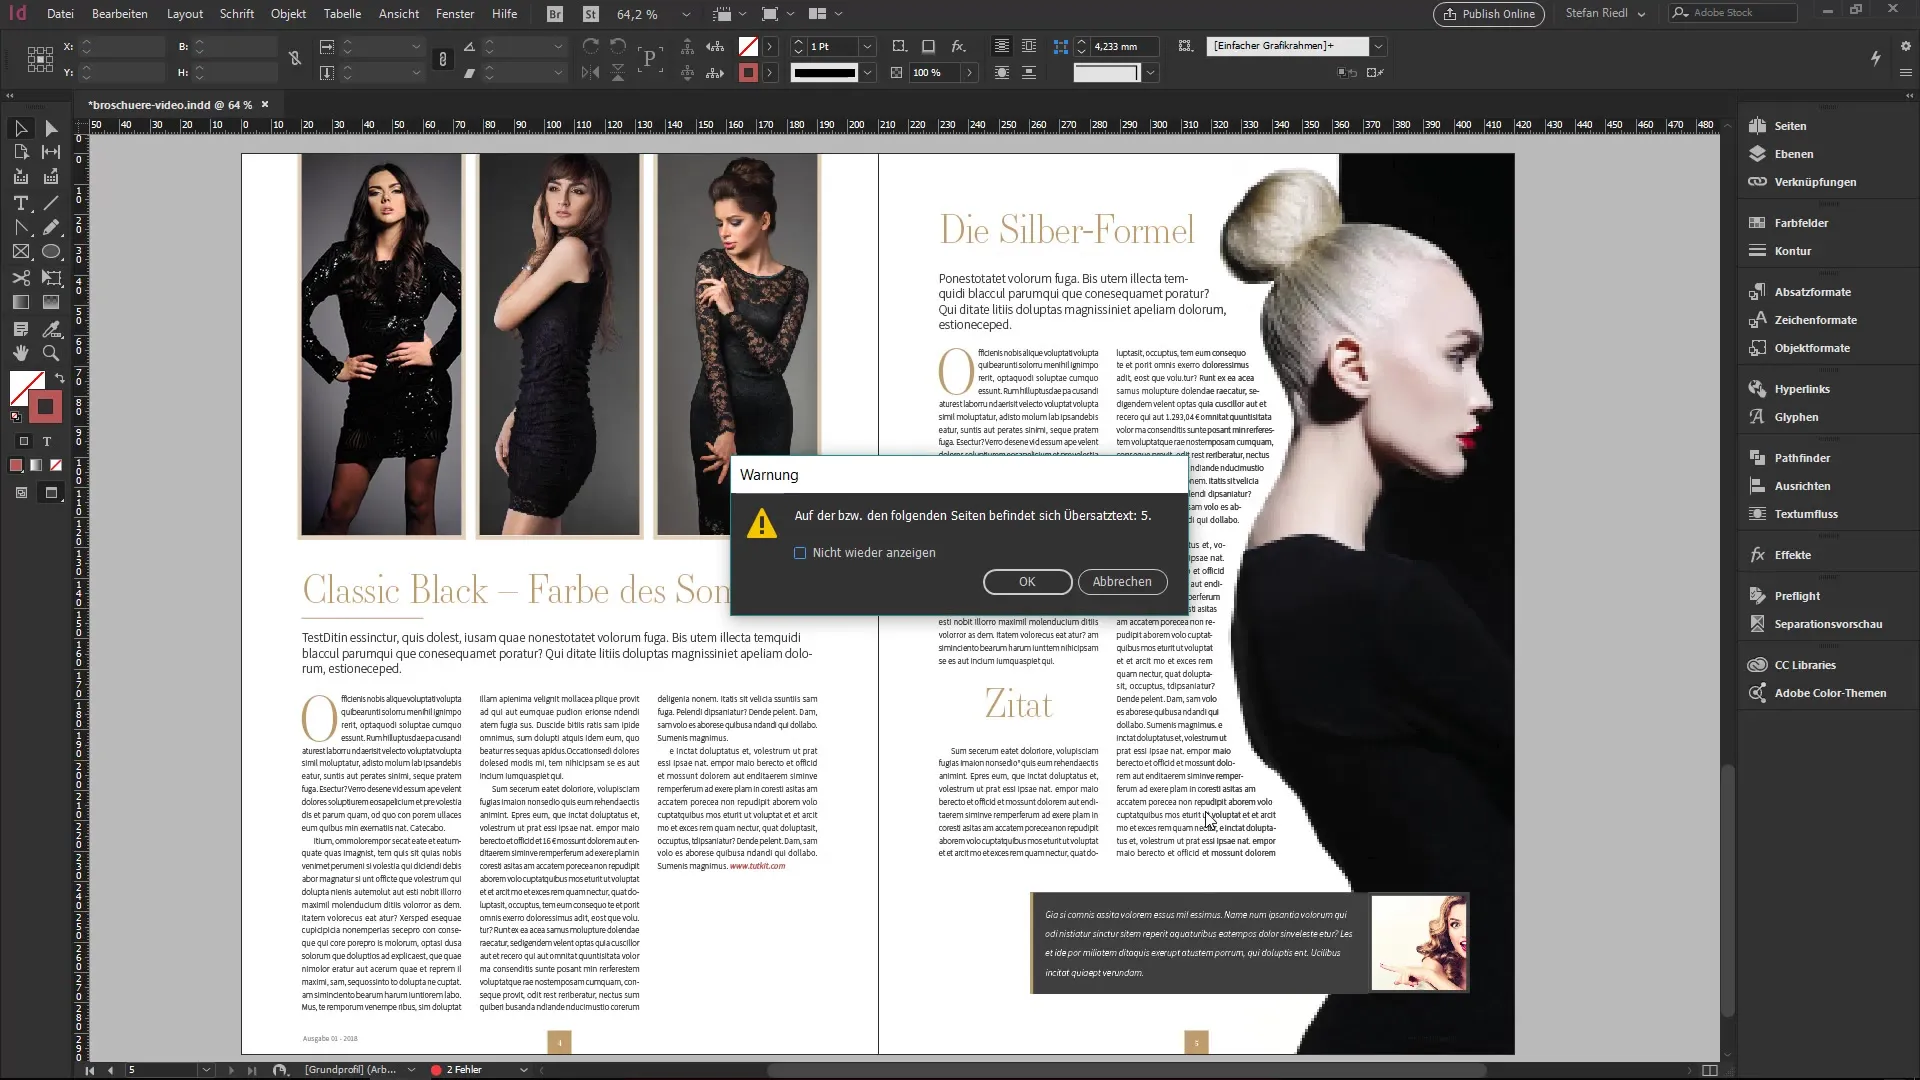This screenshot has width=1920, height=1080.
Task: Open the Datei menu
Action: 60,14
